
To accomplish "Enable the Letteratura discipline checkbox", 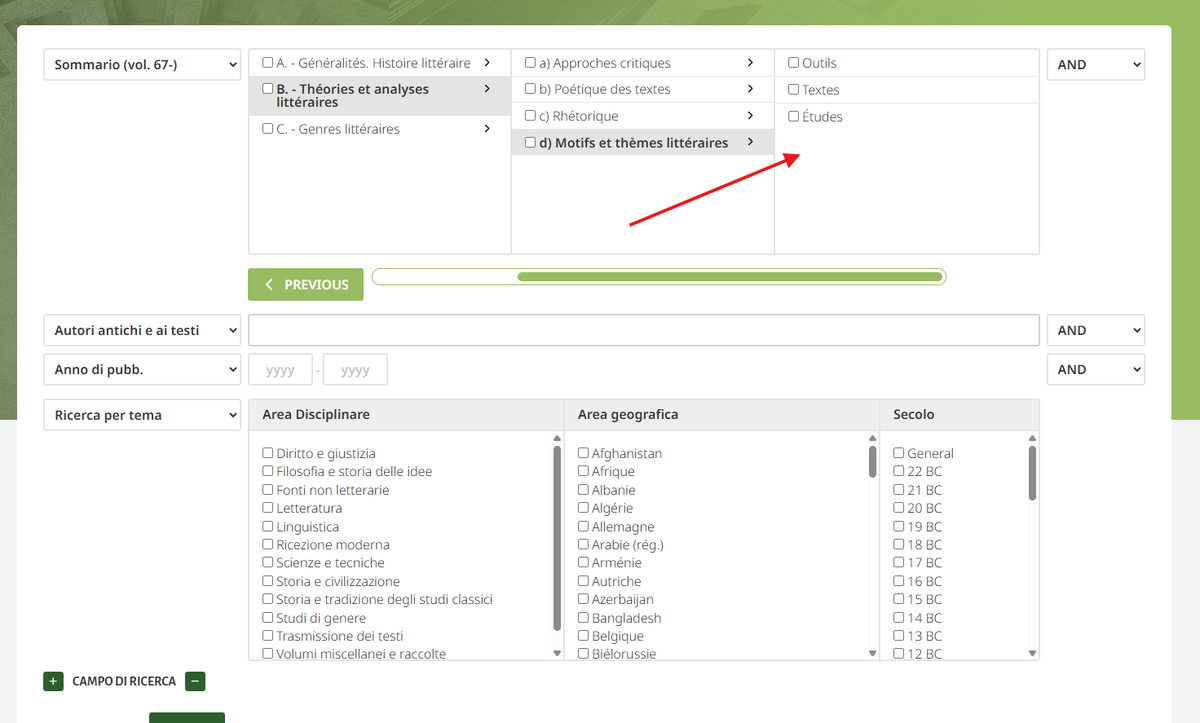I will pos(268,508).
